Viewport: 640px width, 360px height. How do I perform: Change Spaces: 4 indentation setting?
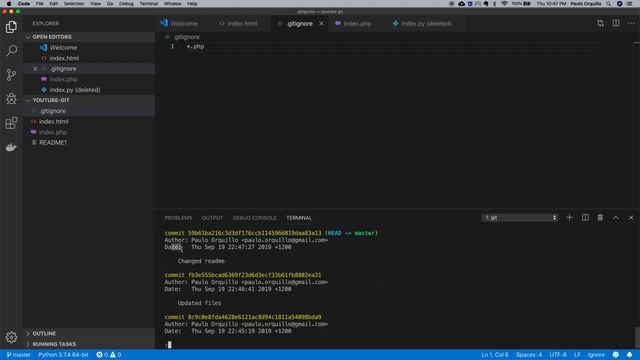coord(529,355)
